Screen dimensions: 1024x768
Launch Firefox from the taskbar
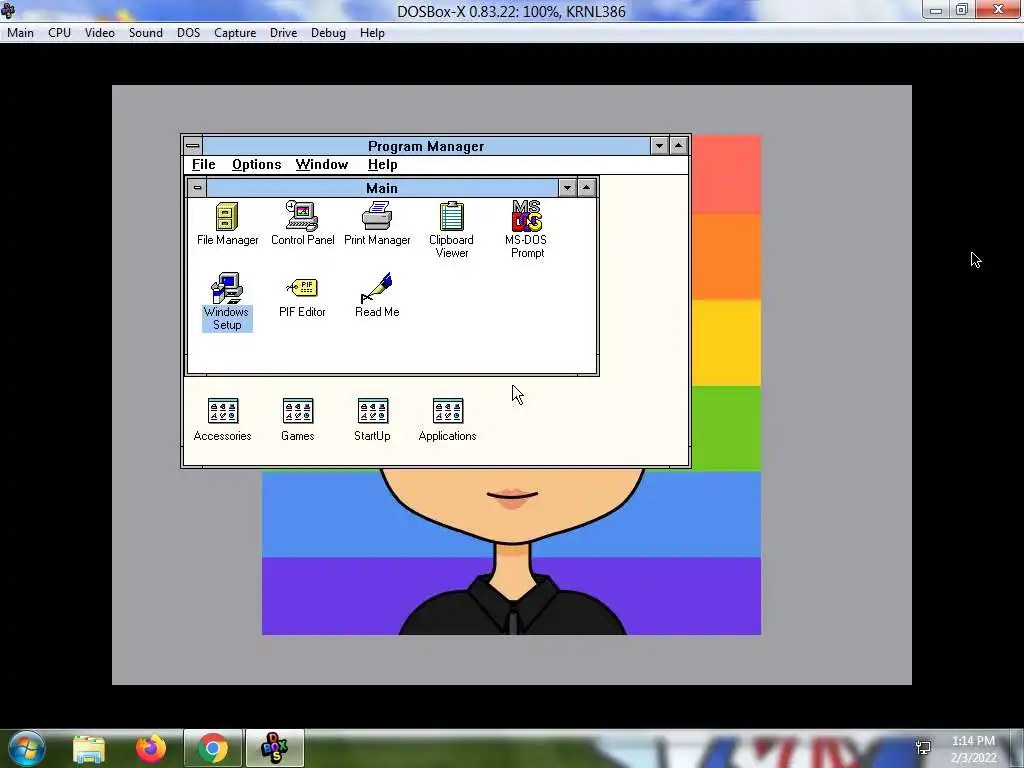coord(151,749)
